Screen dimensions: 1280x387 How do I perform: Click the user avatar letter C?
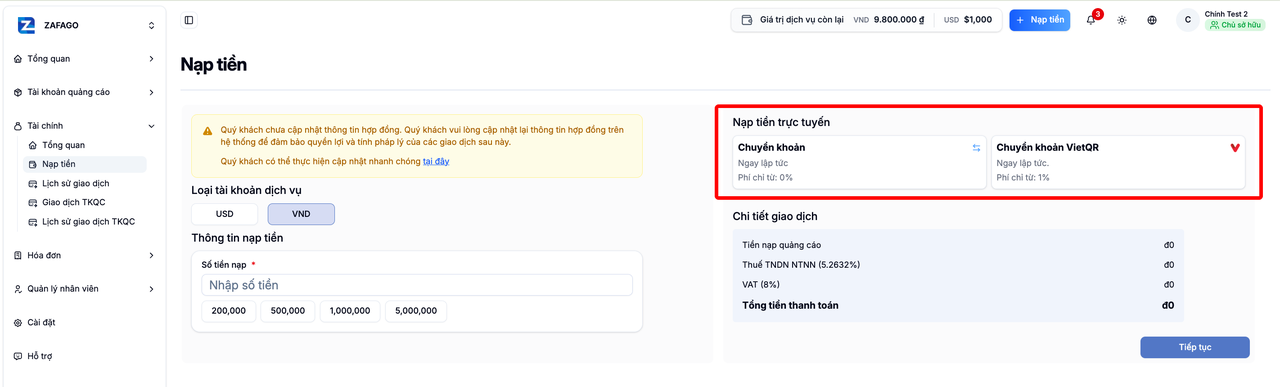pos(1187,20)
